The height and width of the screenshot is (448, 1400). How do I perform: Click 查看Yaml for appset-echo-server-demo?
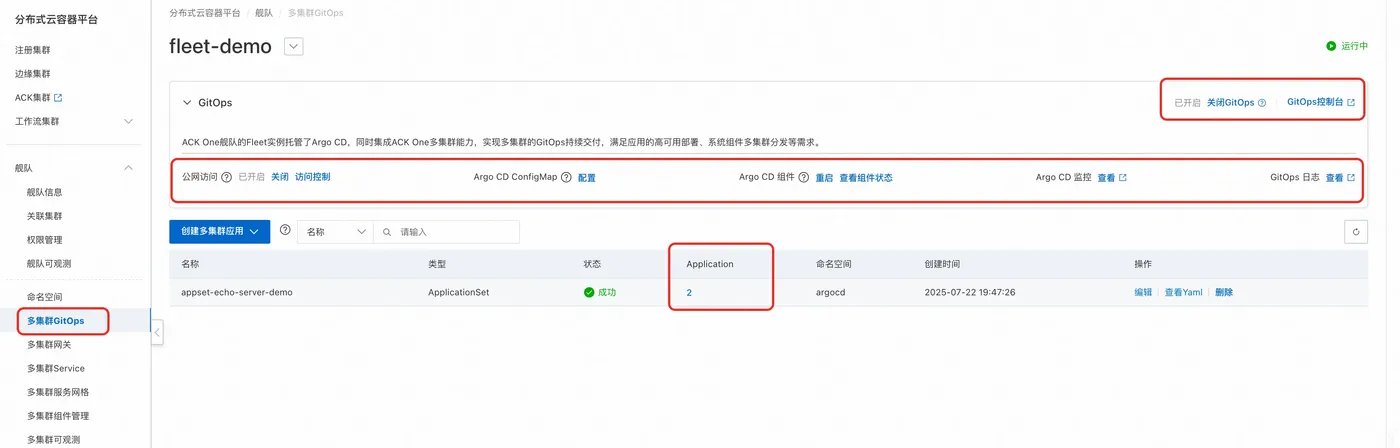click(1183, 292)
